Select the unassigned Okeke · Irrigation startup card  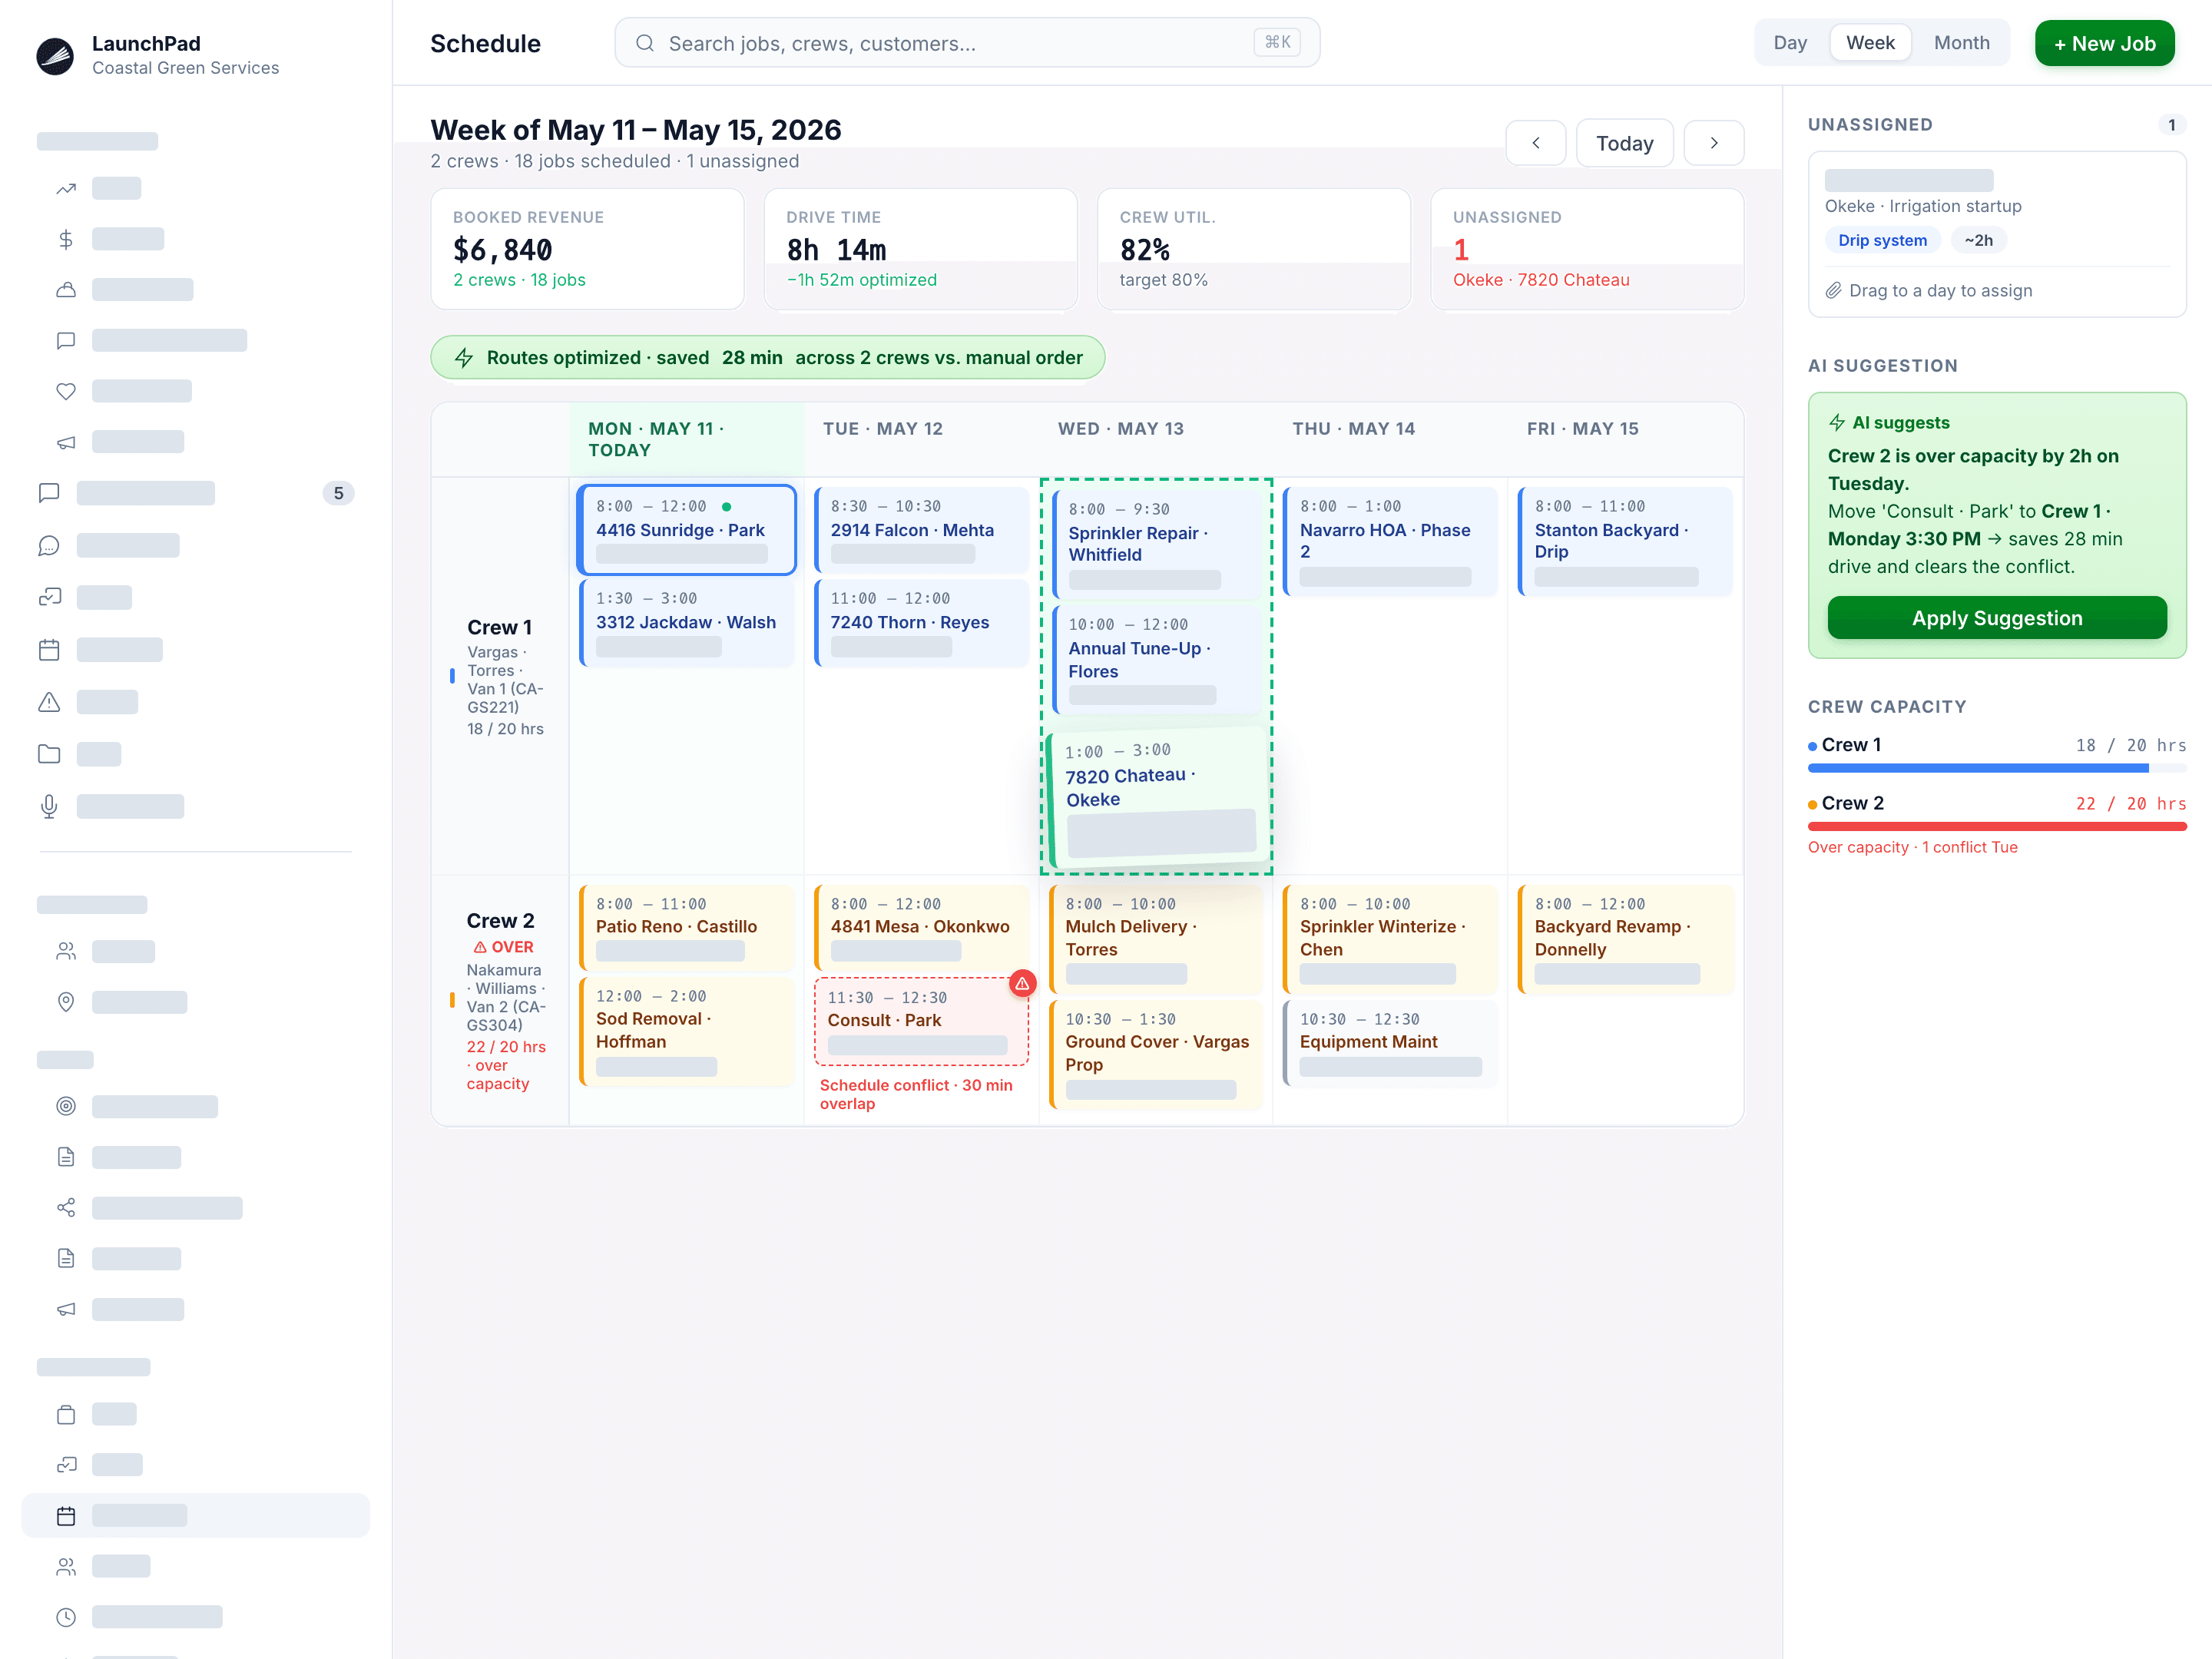1997,235
